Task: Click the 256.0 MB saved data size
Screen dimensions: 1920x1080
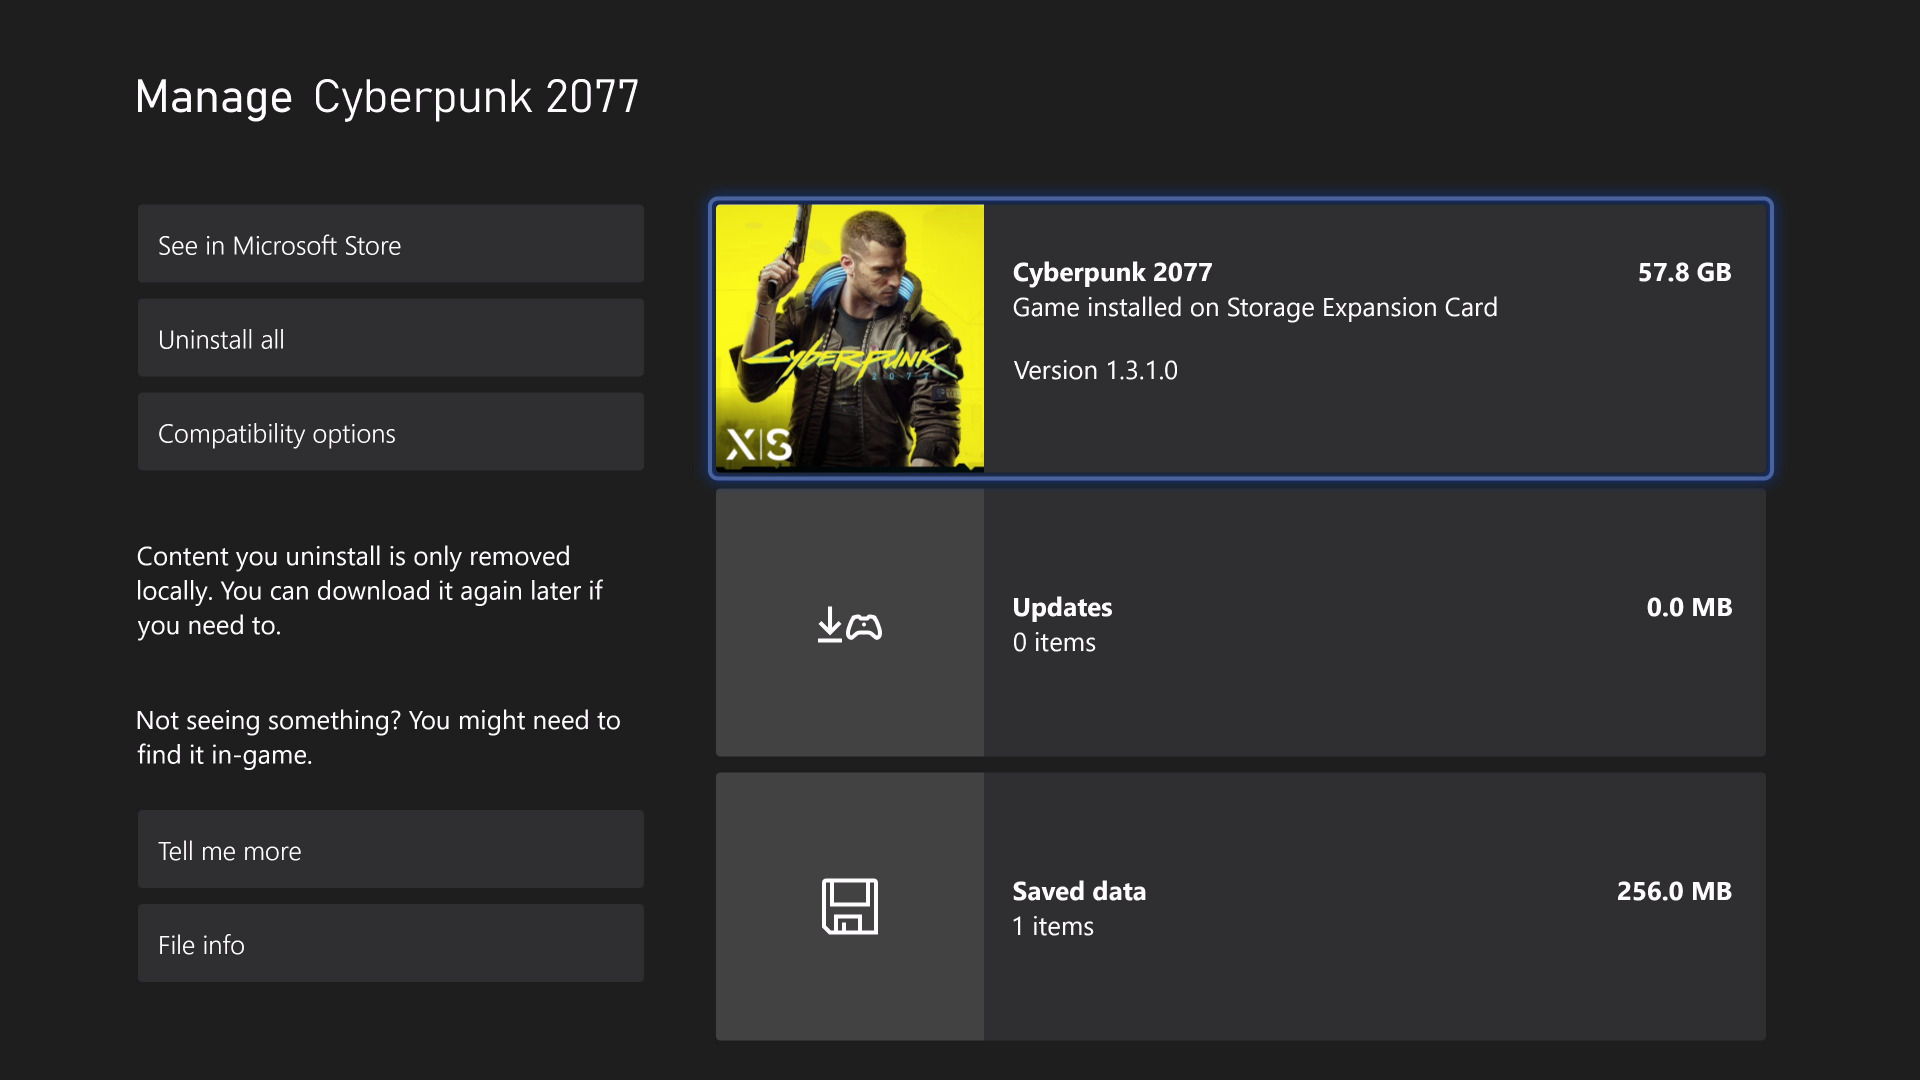Action: [x=1673, y=891]
